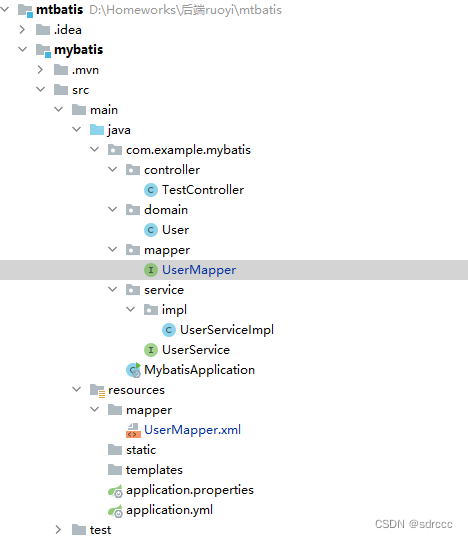
Task: Select the highlighted UserMapper name
Action: pyautogui.click(x=199, y=270)
